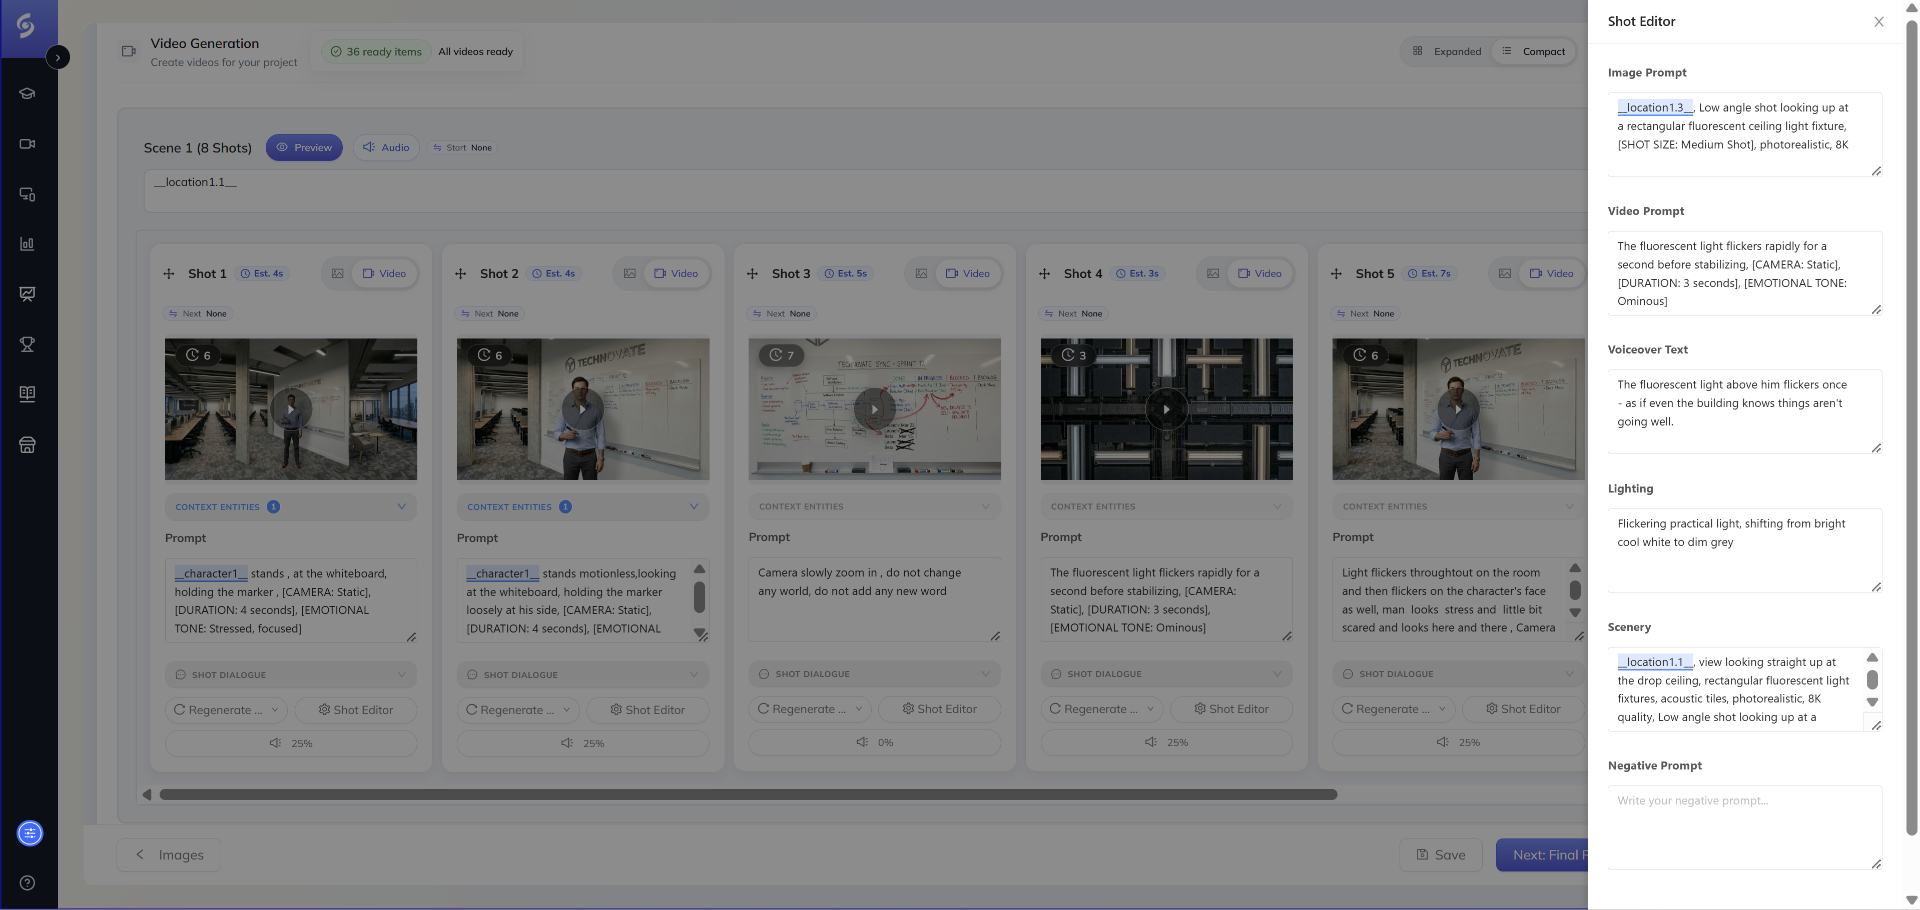Click the Lighting text field

(1745, 551)
